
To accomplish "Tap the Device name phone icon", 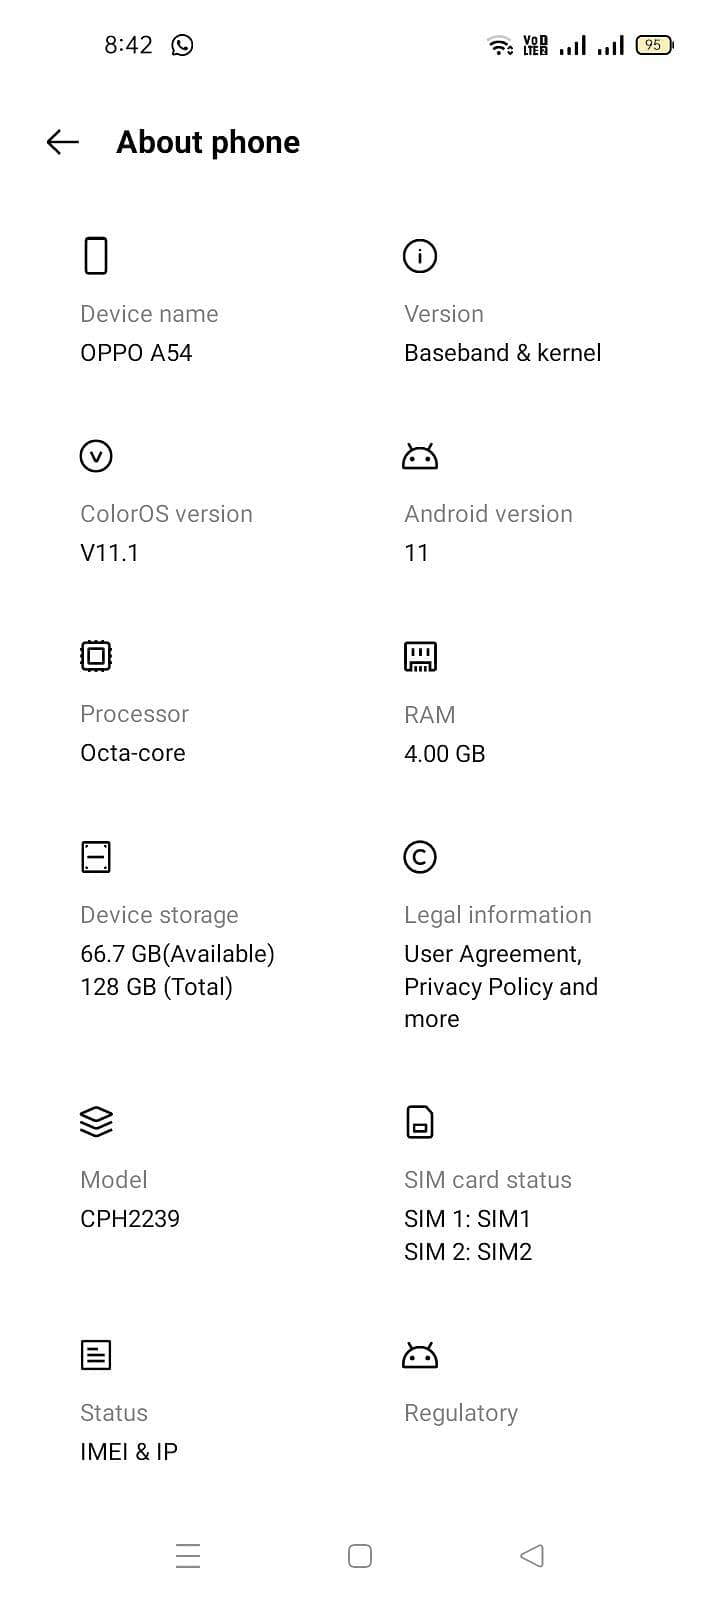I will [x=96, y=256].
